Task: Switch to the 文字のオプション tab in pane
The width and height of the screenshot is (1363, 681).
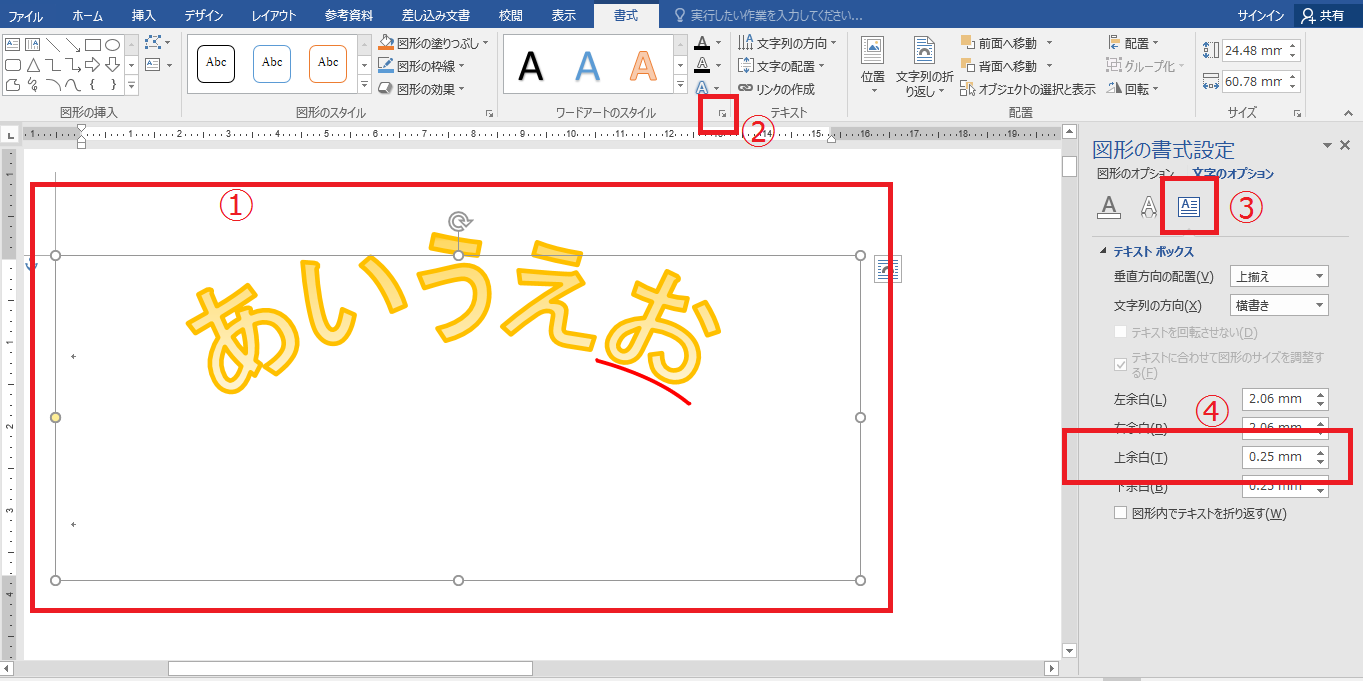Action: click(1233, 174)
